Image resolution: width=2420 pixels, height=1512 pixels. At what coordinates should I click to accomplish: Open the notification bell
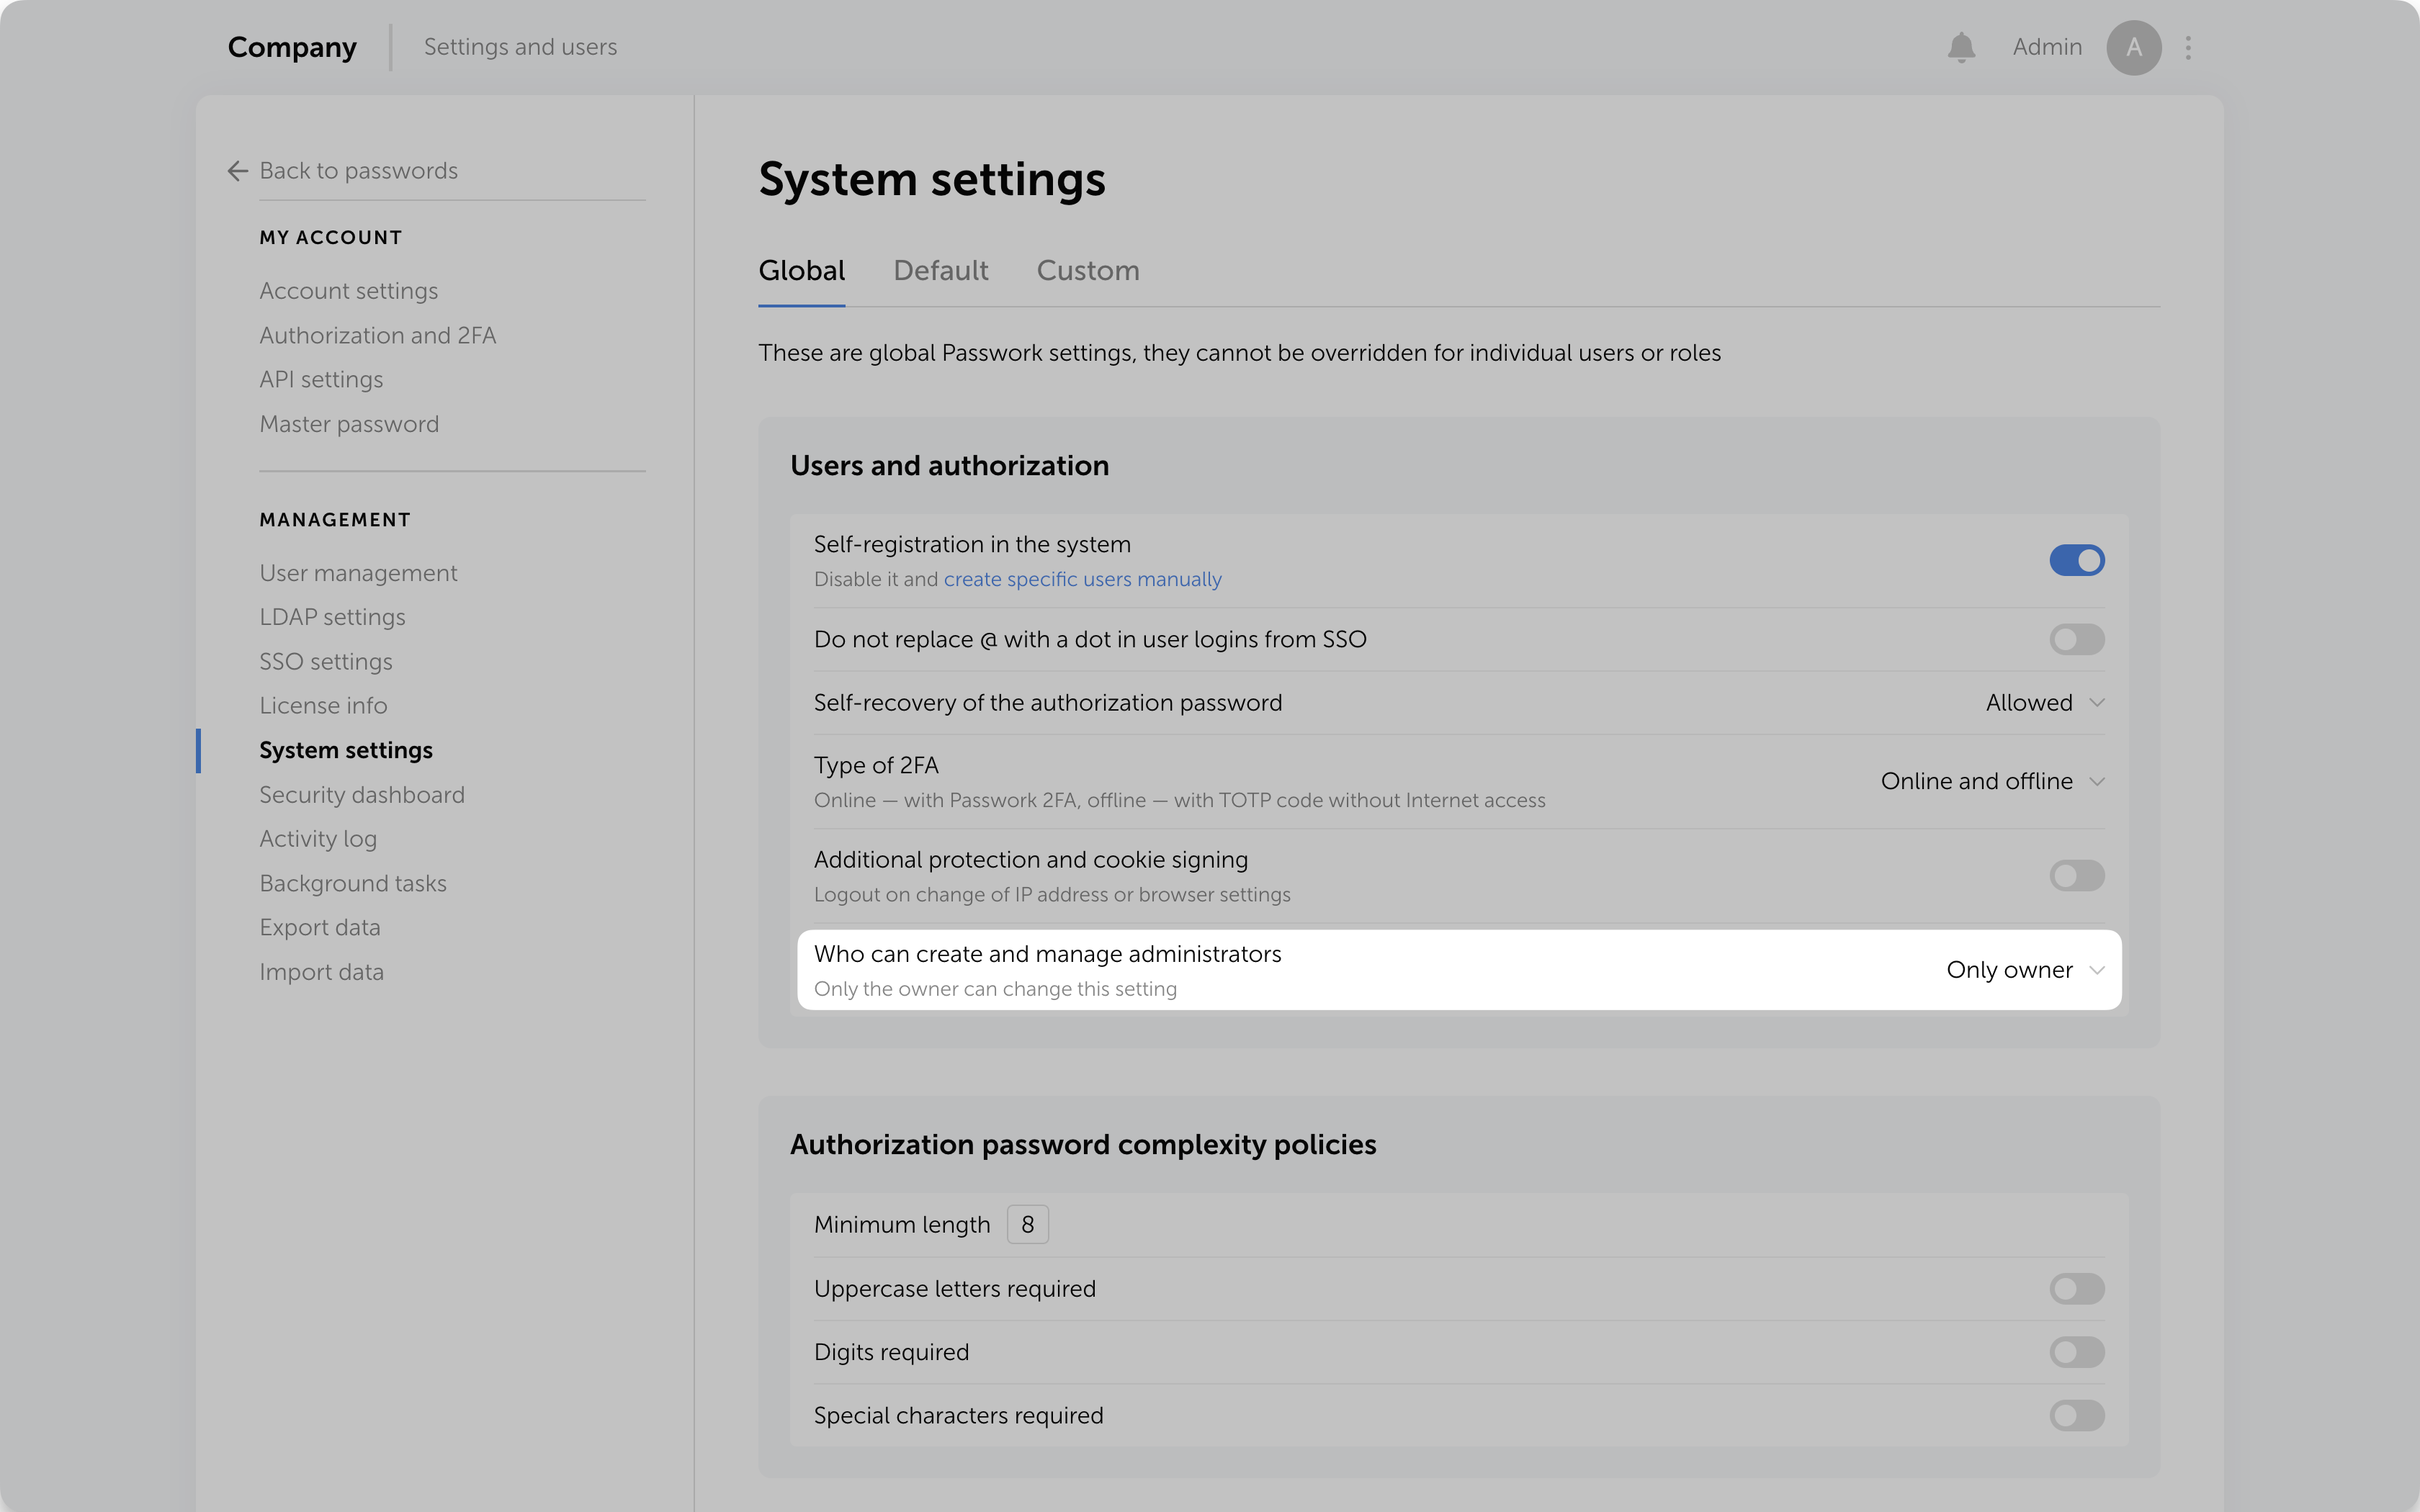click(1962, 47)
